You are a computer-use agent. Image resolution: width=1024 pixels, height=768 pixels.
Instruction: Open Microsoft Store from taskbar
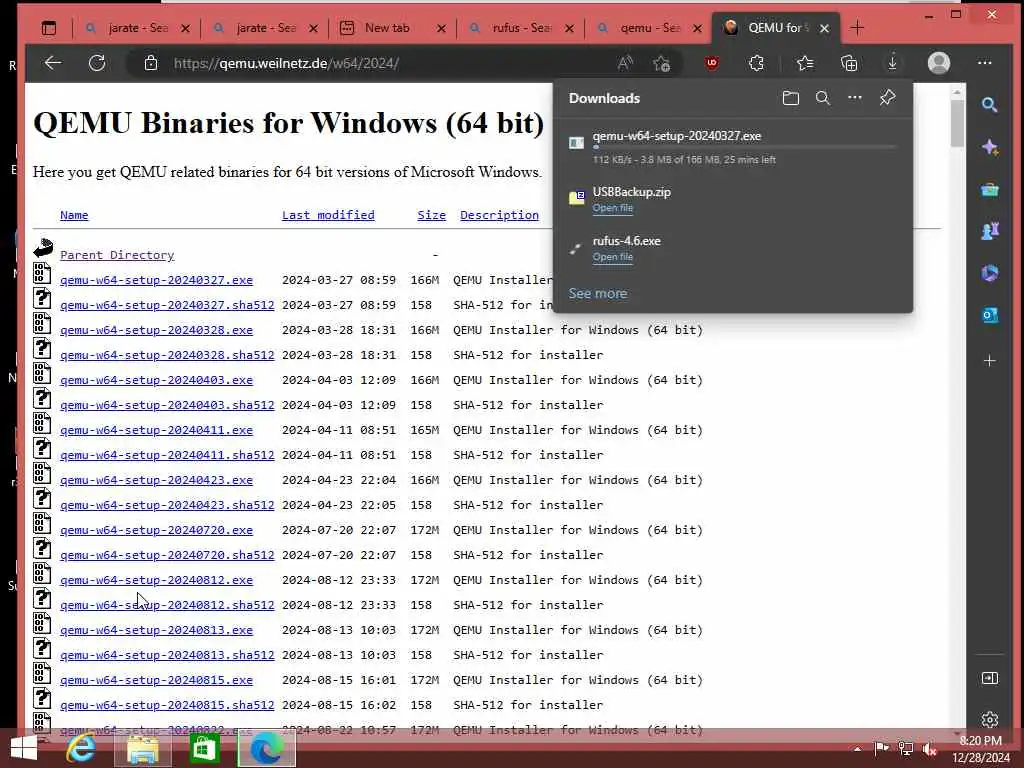tap(204, 748)
